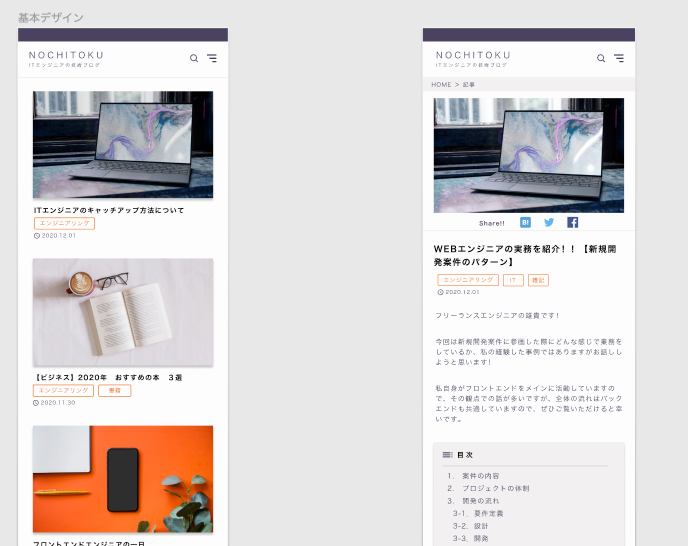Click the 記事 breadcrumb item

[469, 84]
